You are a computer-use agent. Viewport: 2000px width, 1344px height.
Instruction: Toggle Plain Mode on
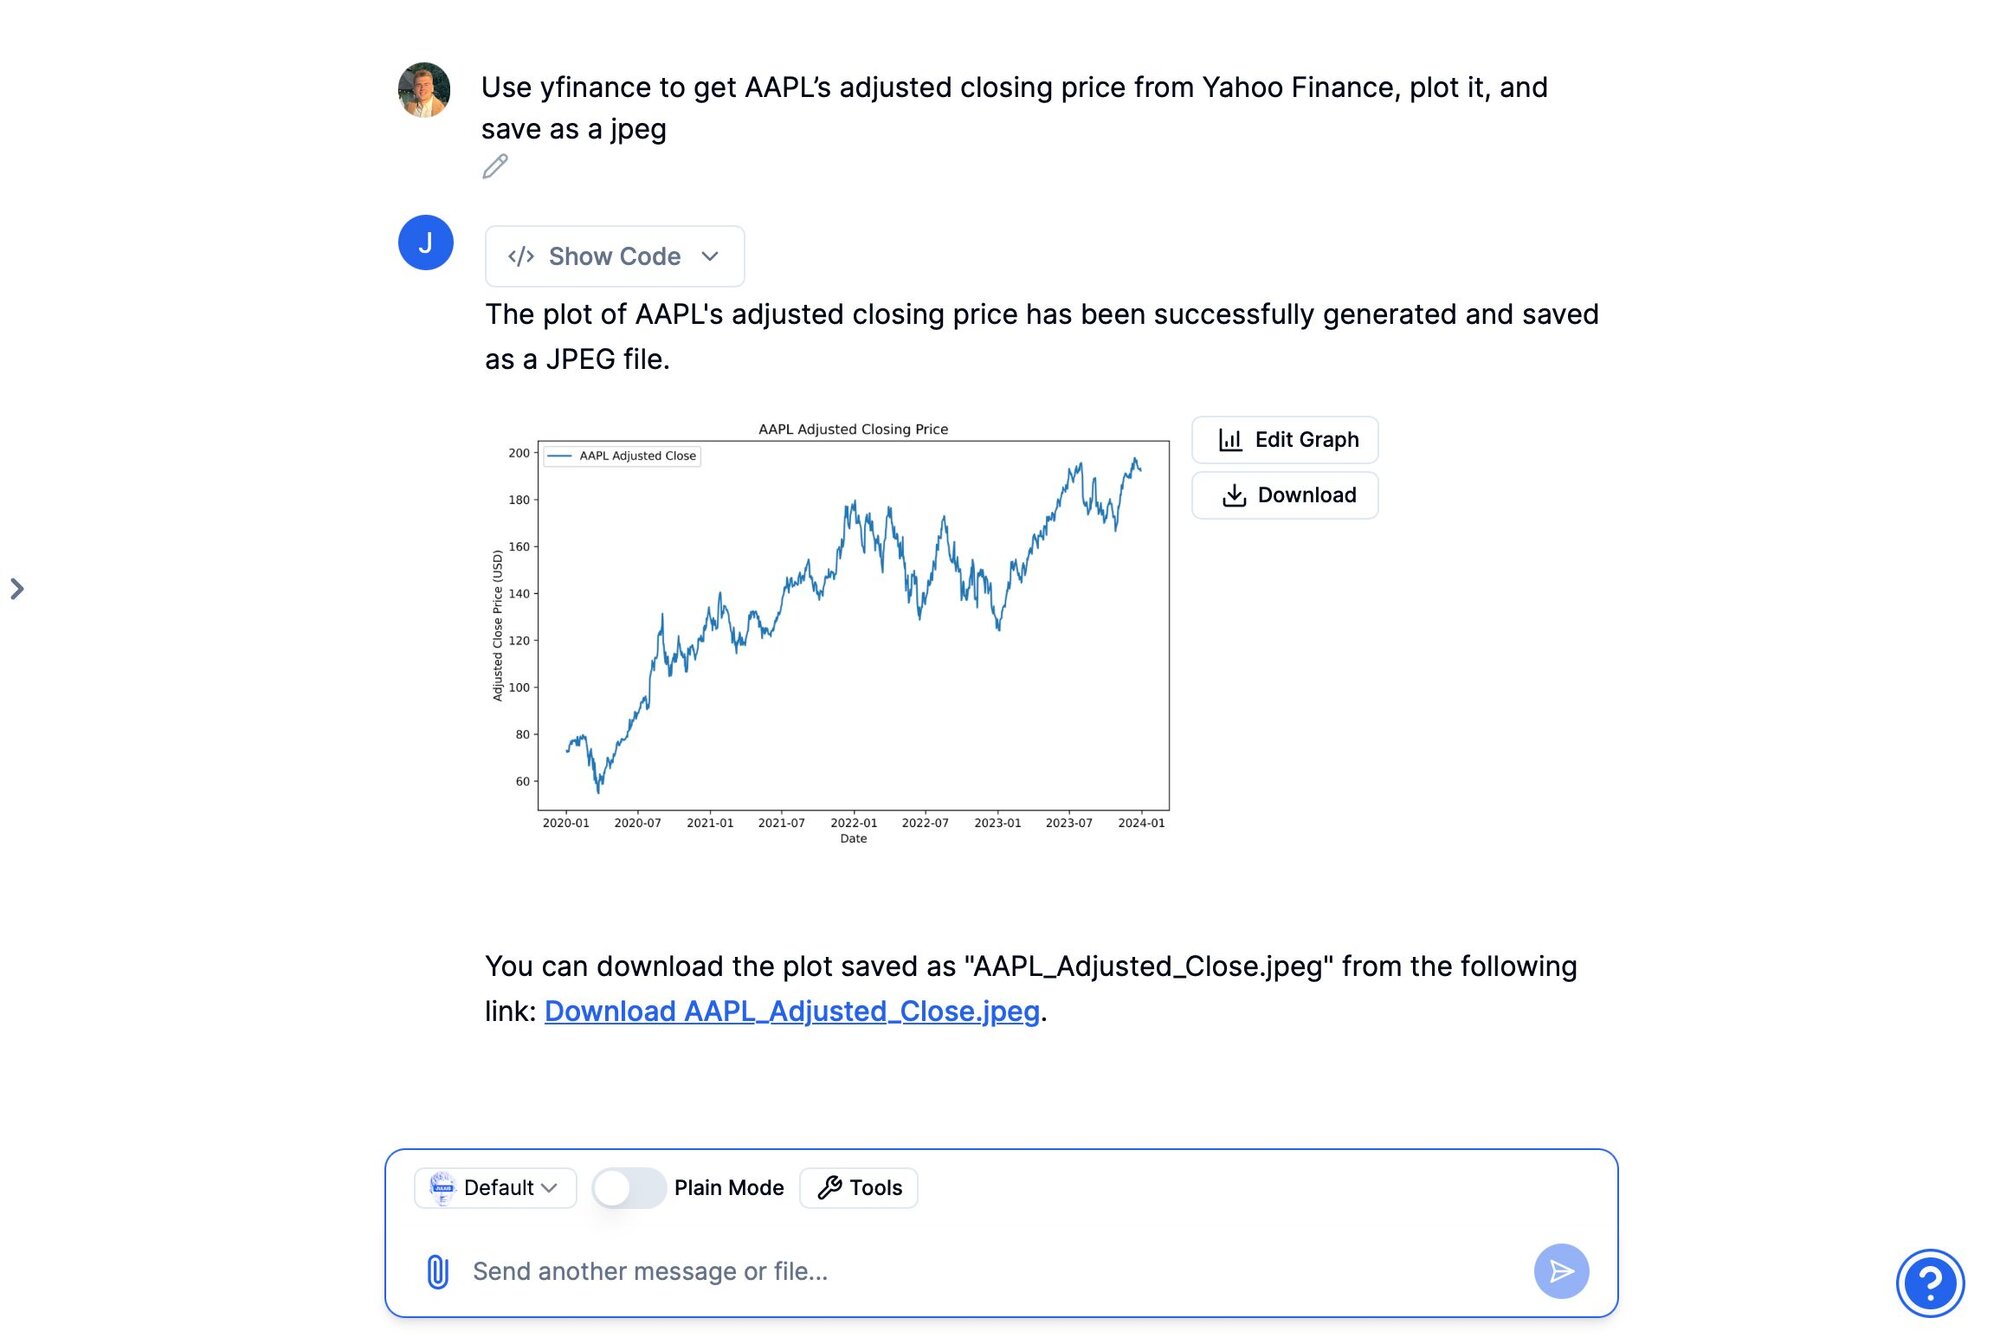point(629,1188)
